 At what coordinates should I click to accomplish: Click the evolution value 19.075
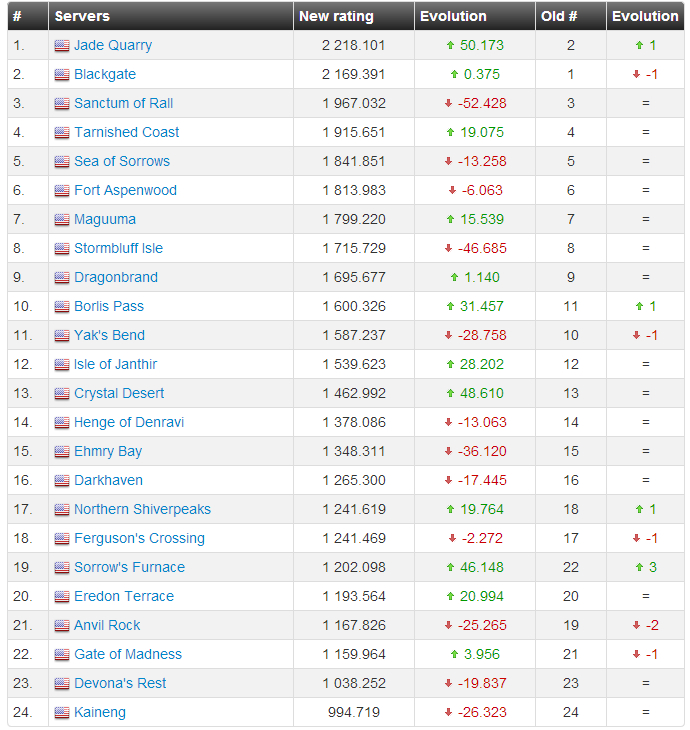[482, 132]
